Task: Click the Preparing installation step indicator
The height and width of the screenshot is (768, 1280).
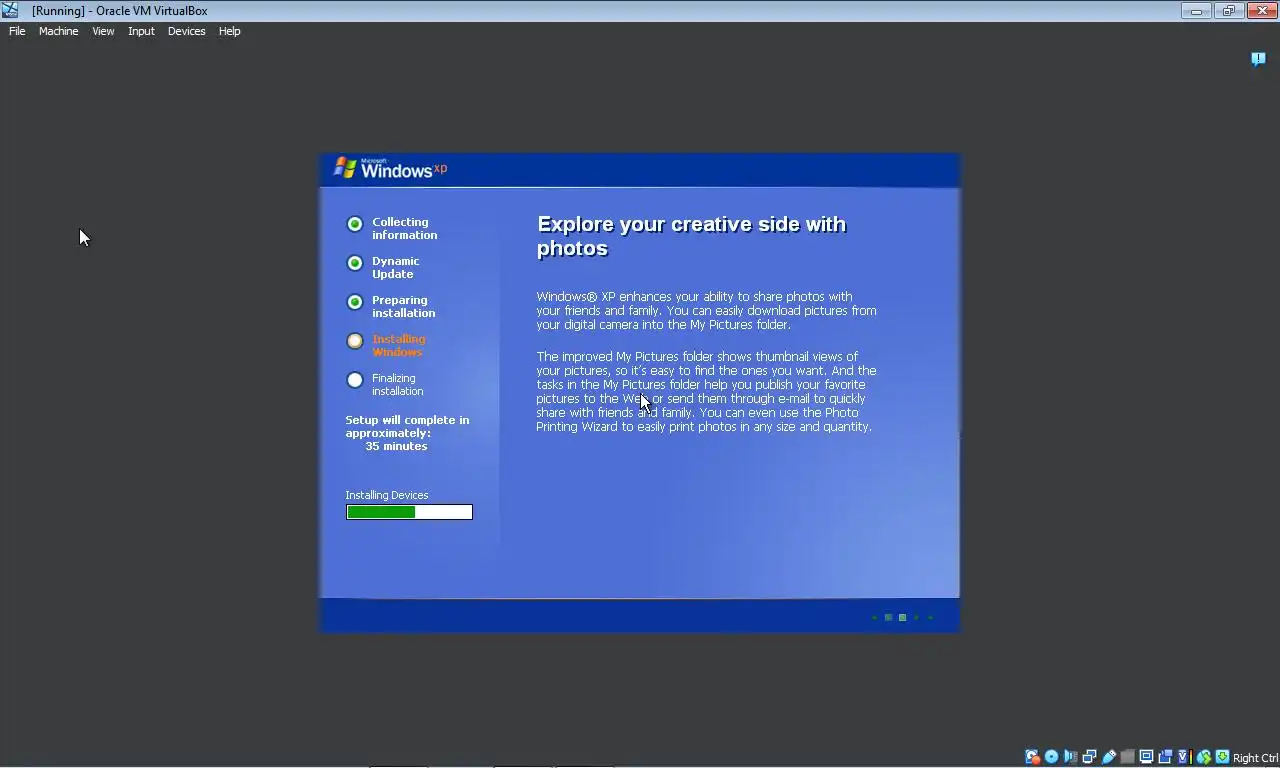Action: [x=355, y=302]
